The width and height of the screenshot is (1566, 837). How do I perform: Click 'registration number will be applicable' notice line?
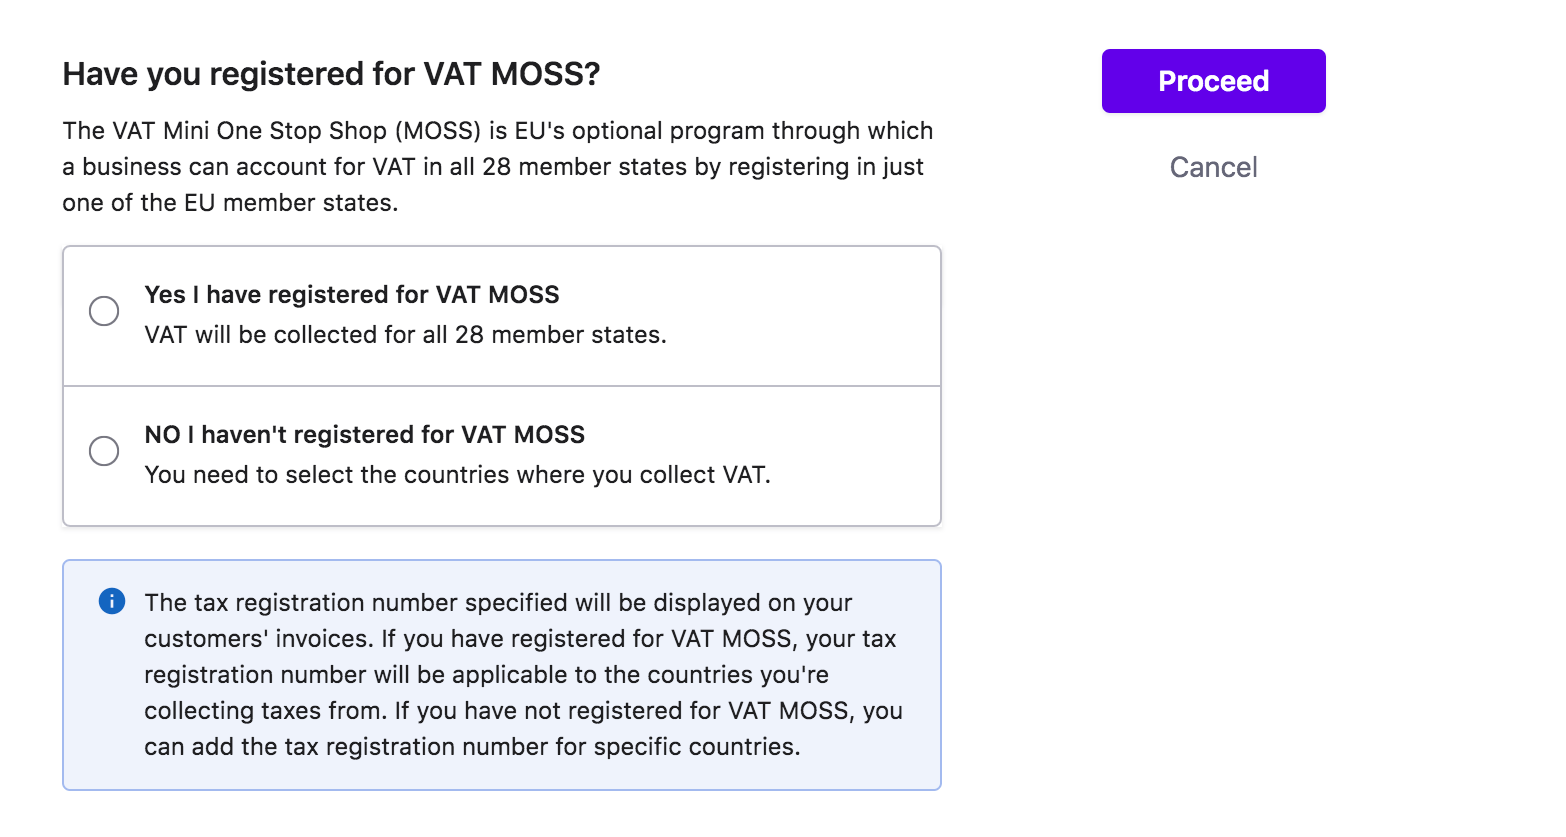pos(486,675)
